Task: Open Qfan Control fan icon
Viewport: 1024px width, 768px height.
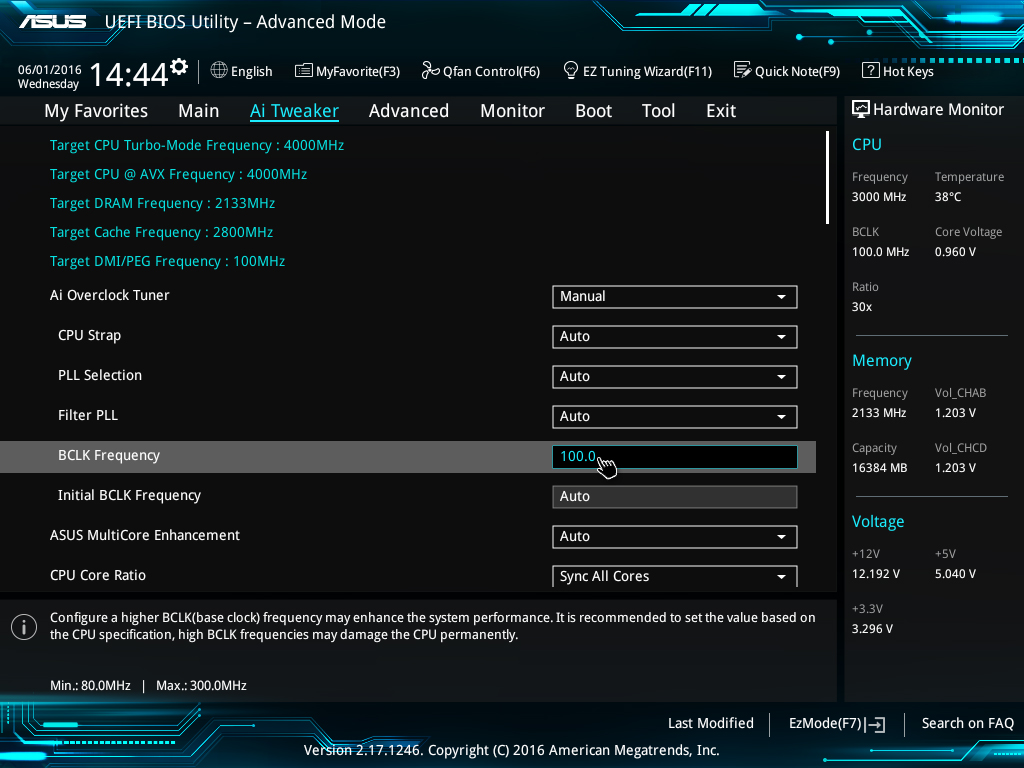Action: pyautogui.click(x=430, y=70)
